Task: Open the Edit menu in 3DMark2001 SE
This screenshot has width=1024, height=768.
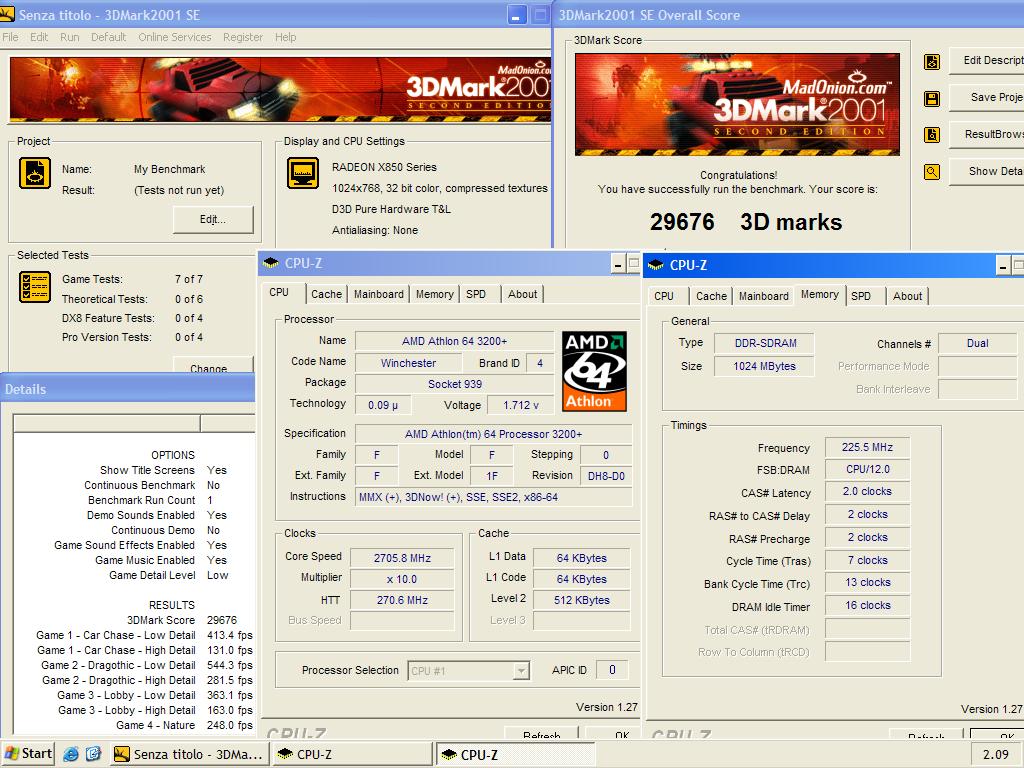Action: 39,37
